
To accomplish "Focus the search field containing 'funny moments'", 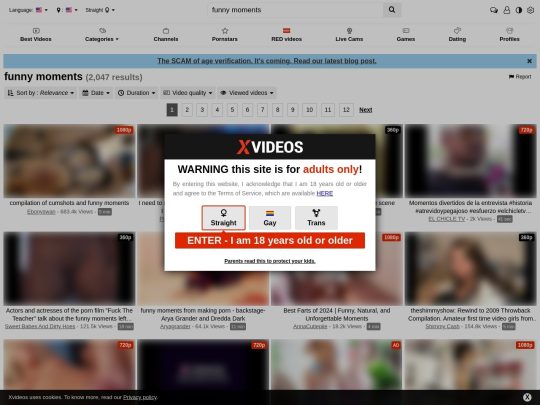I will [295, 10].
